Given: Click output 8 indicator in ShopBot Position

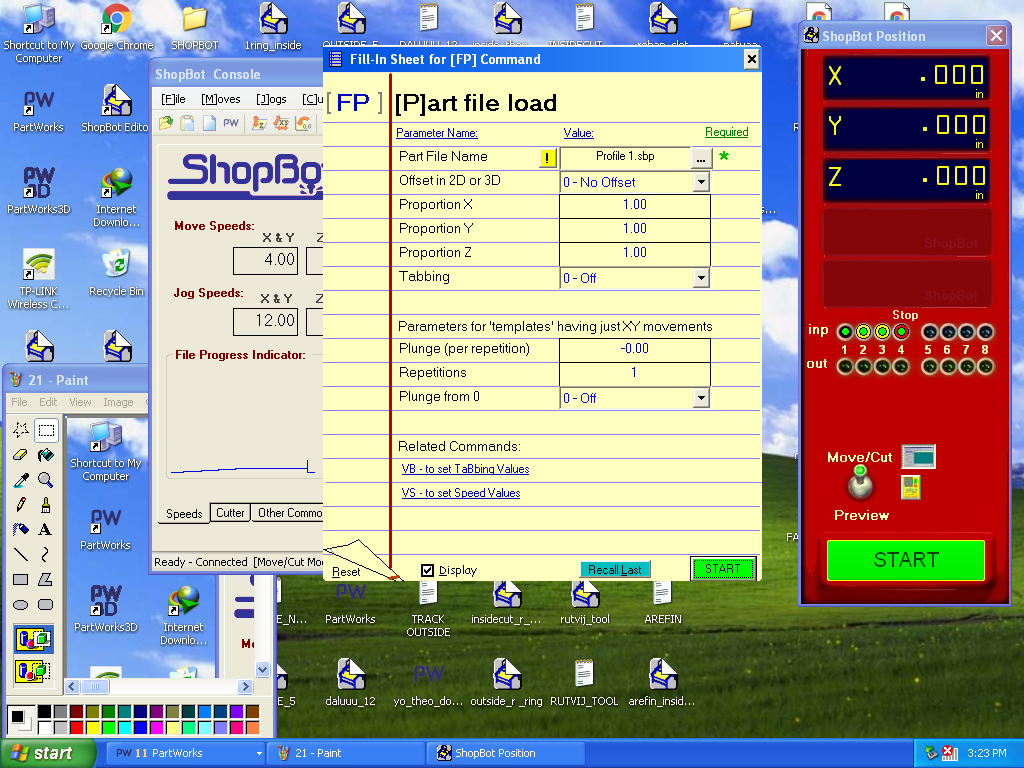Looking at the screenshot, I should click(x=985, y=367).
